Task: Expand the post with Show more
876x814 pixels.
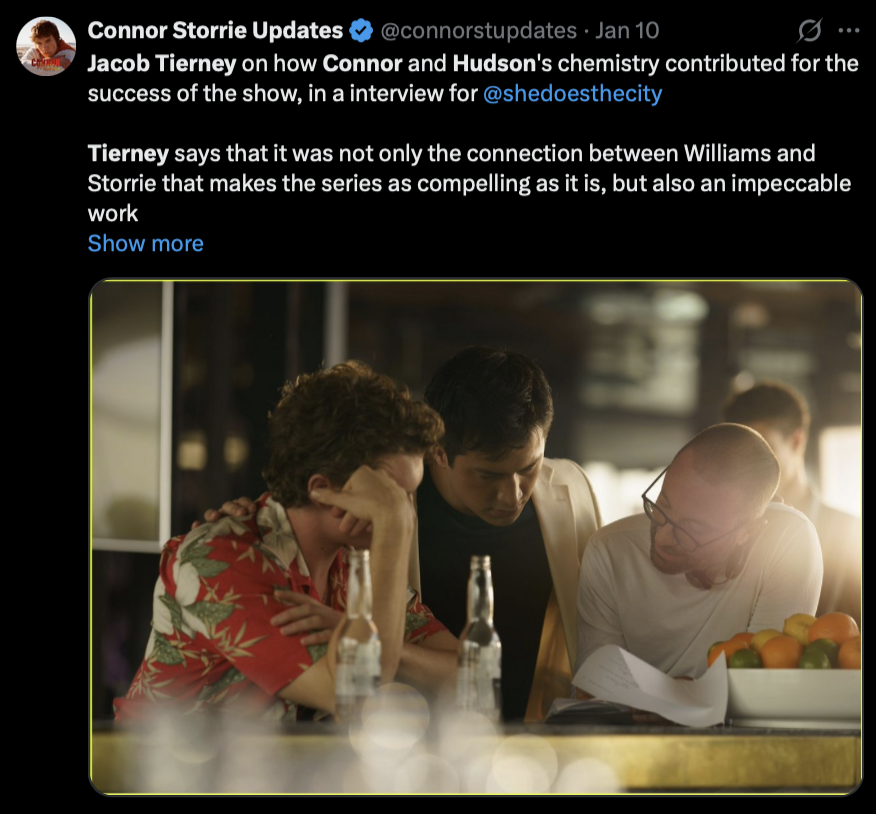Action: click(146, 244)
